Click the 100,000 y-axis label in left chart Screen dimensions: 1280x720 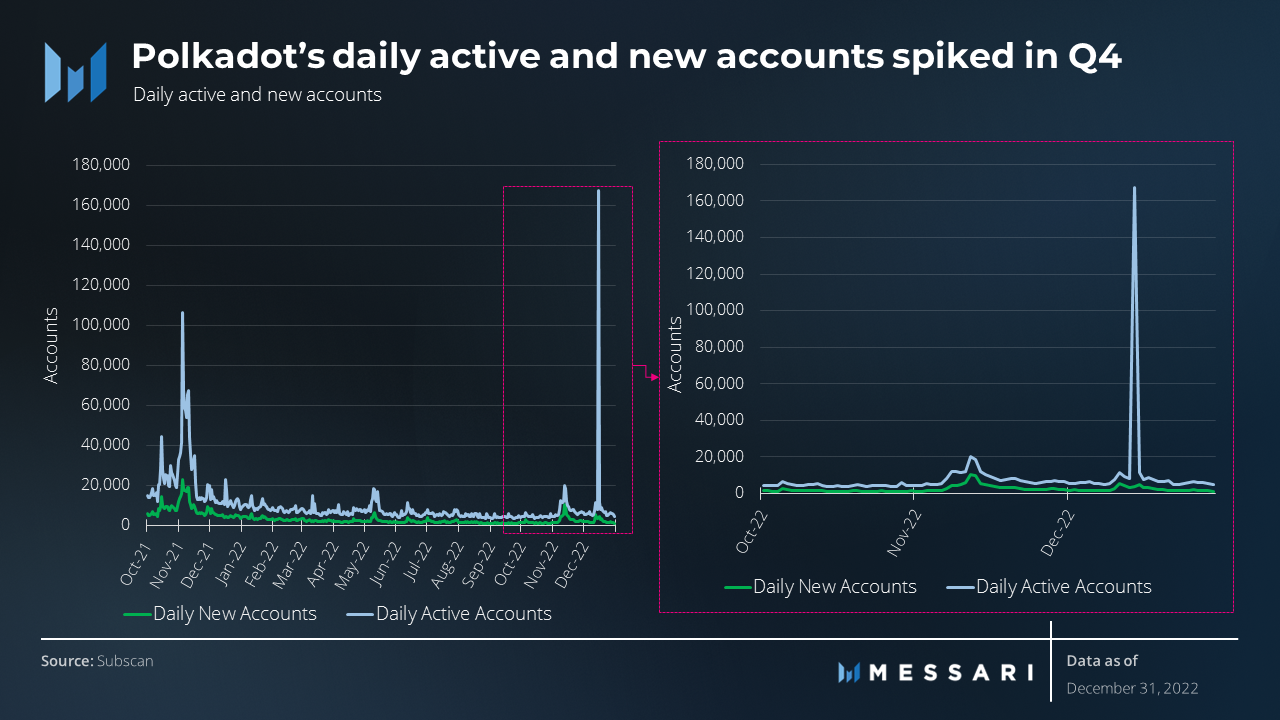pos(103,325)
